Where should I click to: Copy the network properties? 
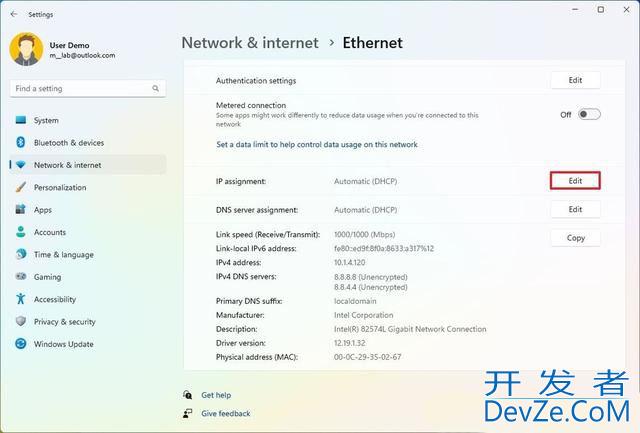click(575, 238)
